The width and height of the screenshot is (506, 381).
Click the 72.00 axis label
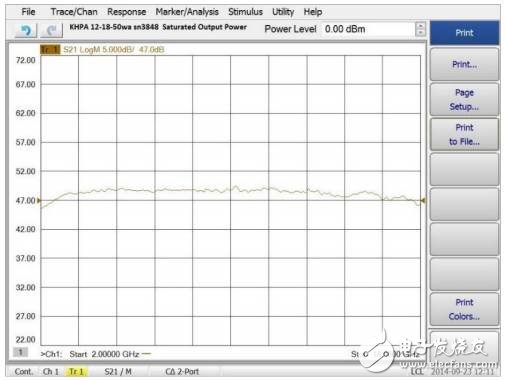(x=26, y=60)
